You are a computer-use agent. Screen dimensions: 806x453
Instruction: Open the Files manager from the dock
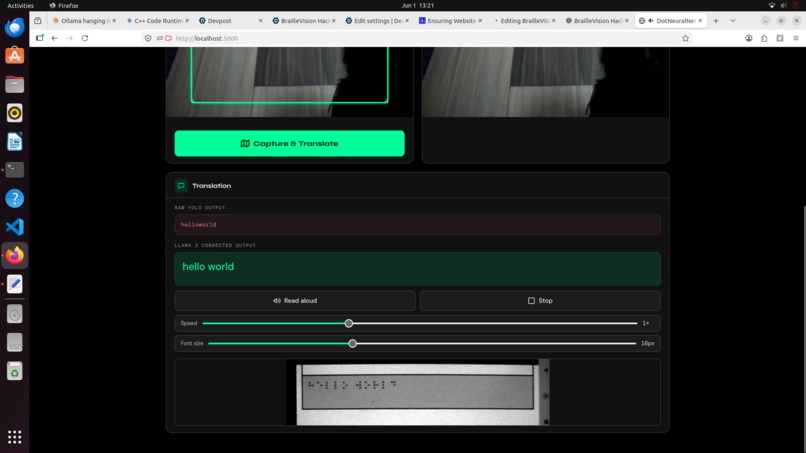[x=14, y=84]
